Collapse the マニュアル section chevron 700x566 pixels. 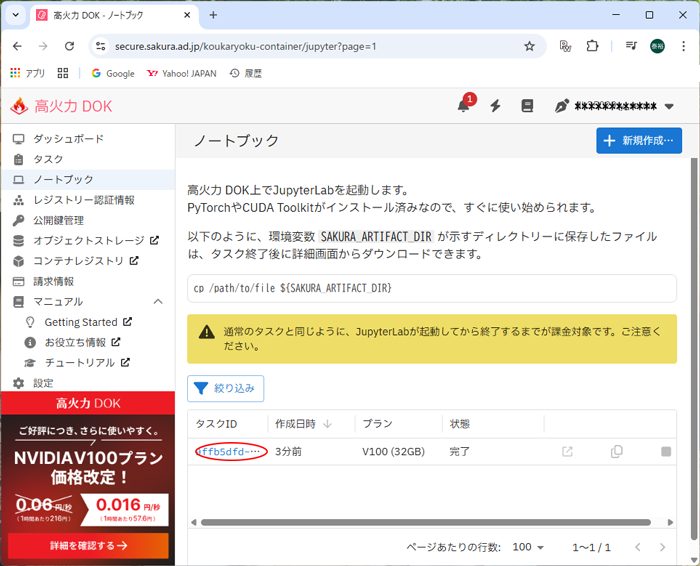click(158, 302)
